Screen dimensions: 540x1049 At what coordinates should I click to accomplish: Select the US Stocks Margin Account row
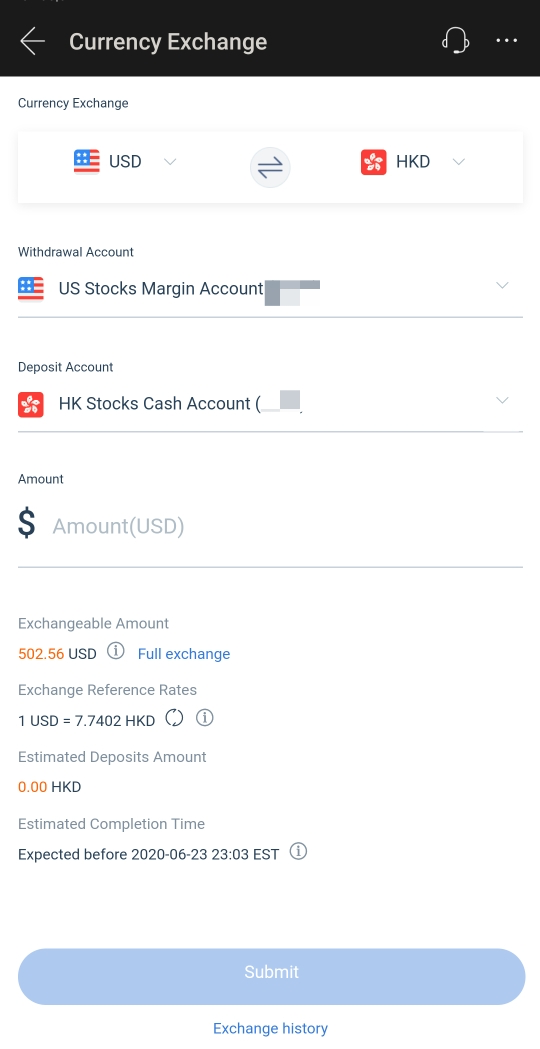point(270,290)
